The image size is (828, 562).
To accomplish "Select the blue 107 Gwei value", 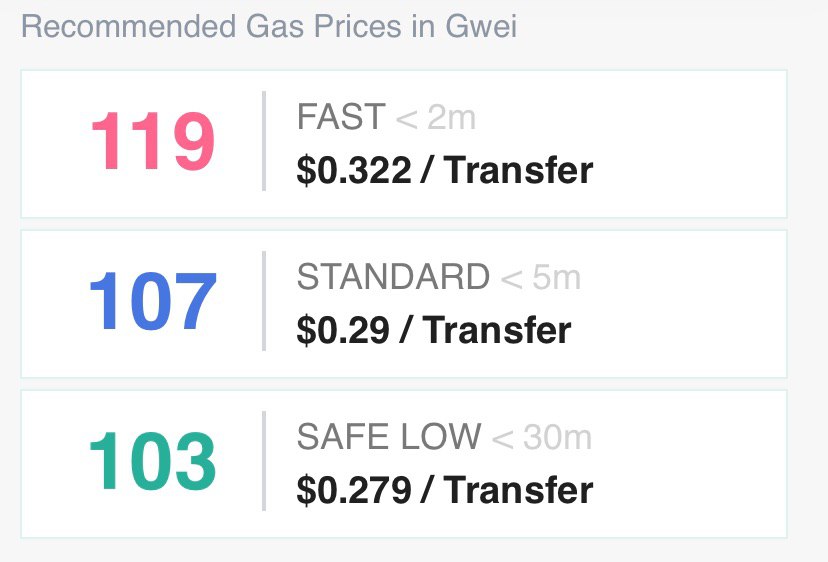I will [153, 301].
